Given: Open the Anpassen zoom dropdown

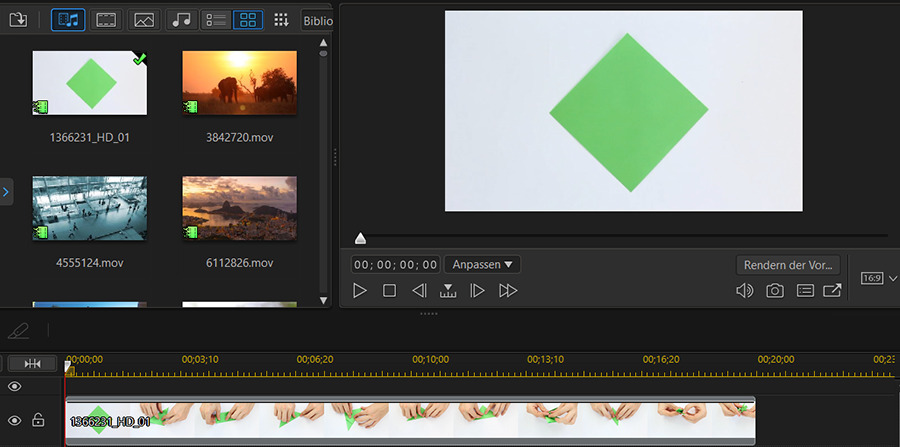Looking at the screenshot, I should coord(482,265).
